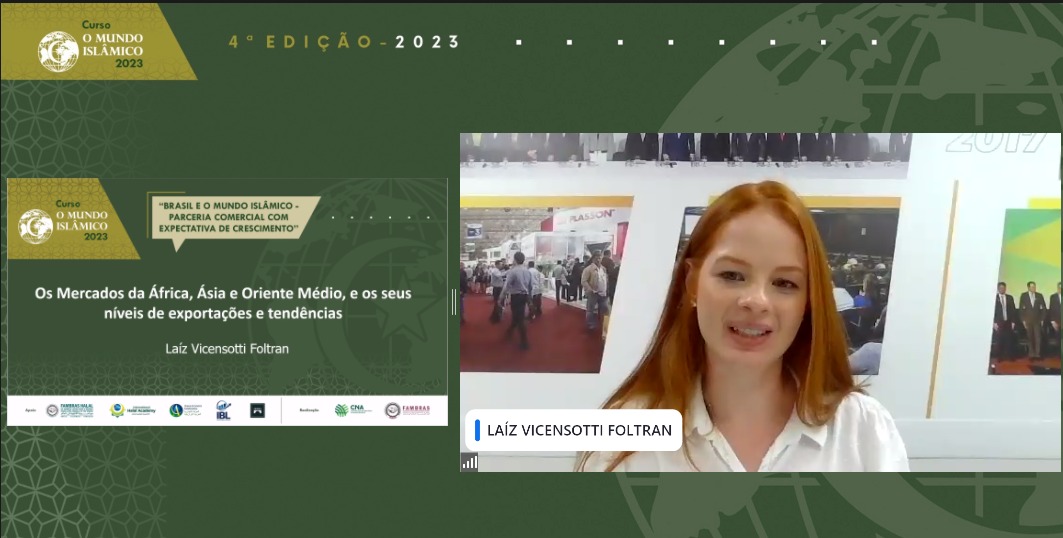Click the "Apoio" label on the slide
The height and width of the screenshot is (538, 1063).
point(31,410)
